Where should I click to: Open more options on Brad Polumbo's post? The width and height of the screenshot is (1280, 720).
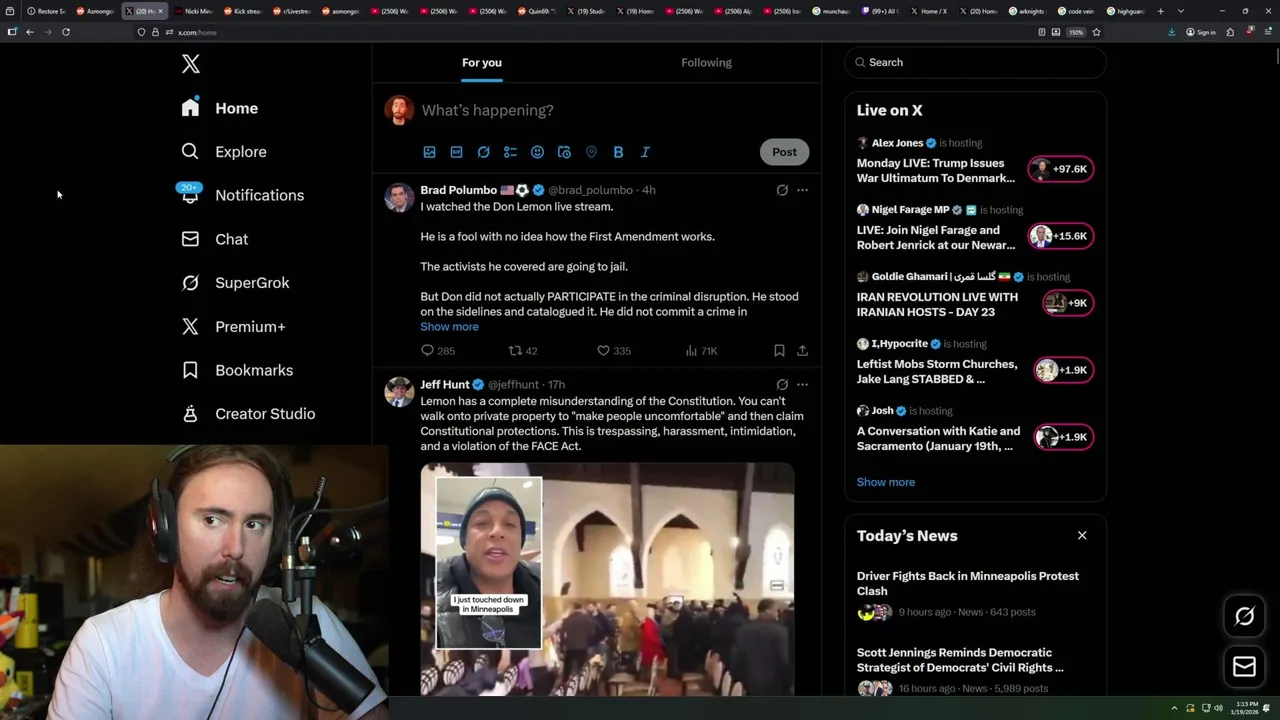pyautogui.click(x=802, y=190)
